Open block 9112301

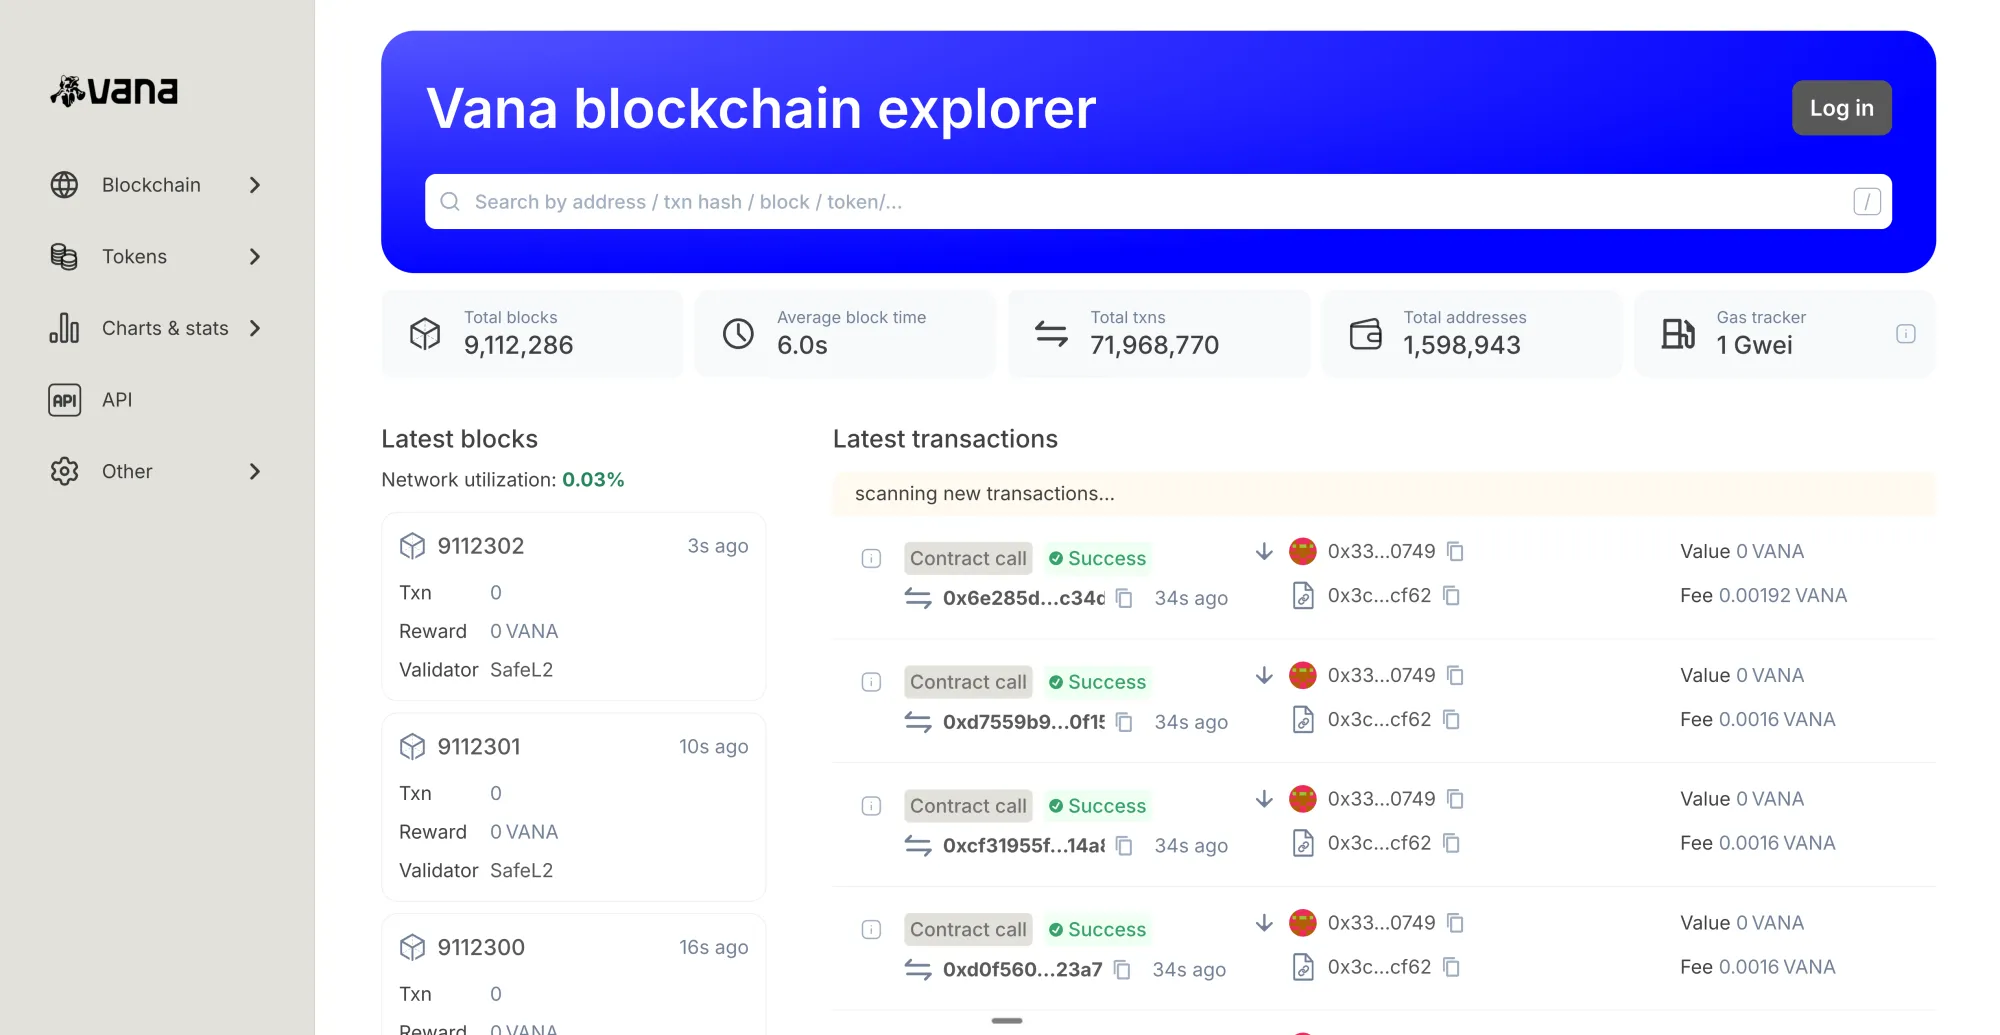pyautogui.click(x=478, y=747)
